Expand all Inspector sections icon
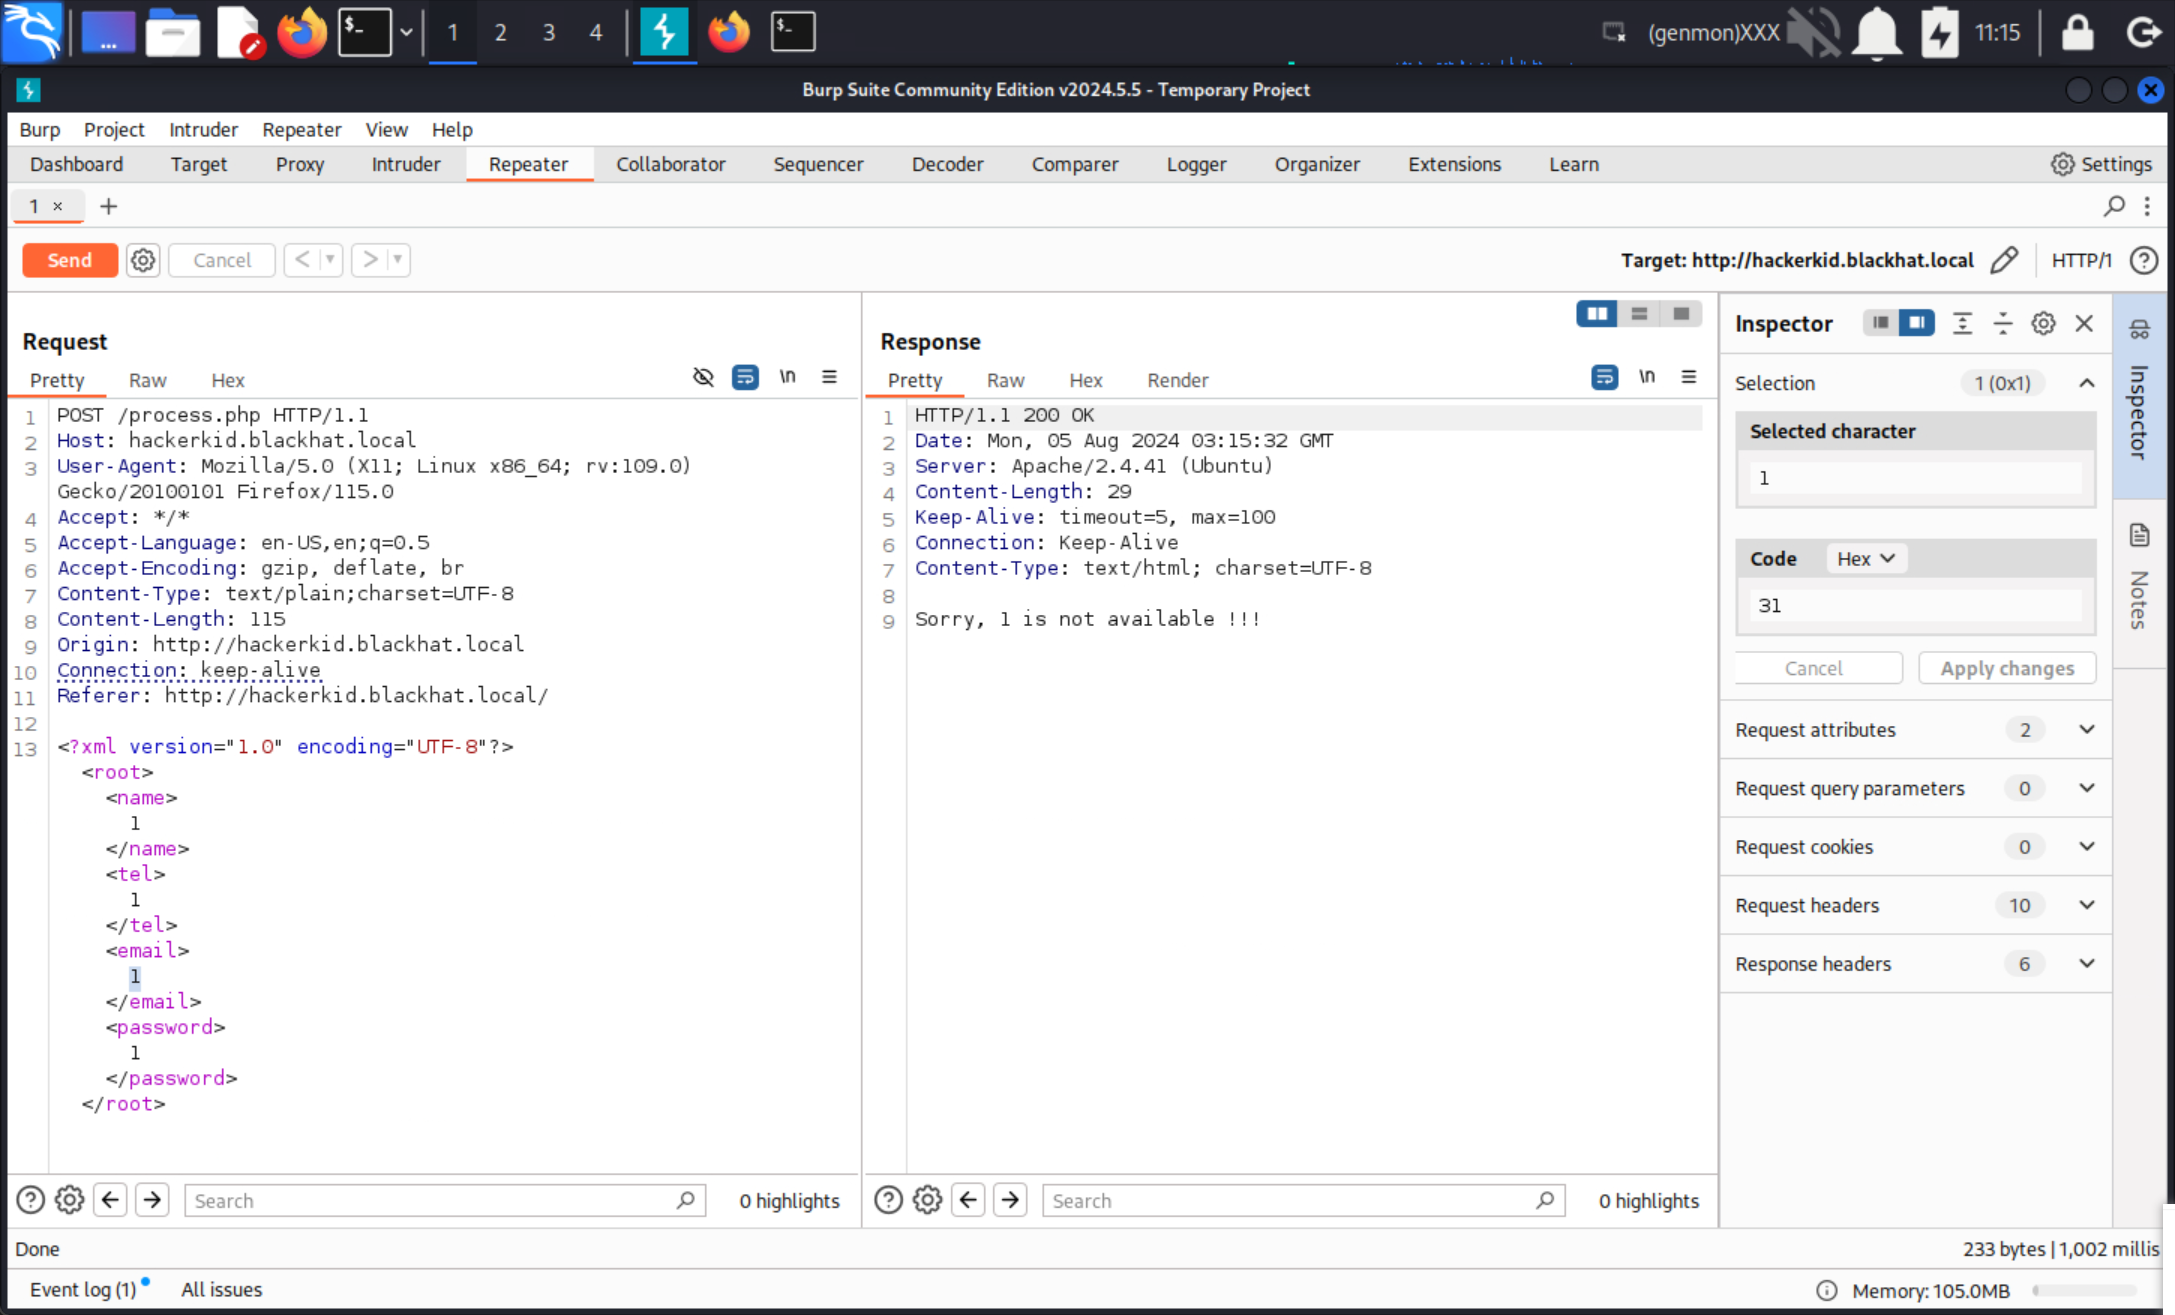 pos(1962,323)
